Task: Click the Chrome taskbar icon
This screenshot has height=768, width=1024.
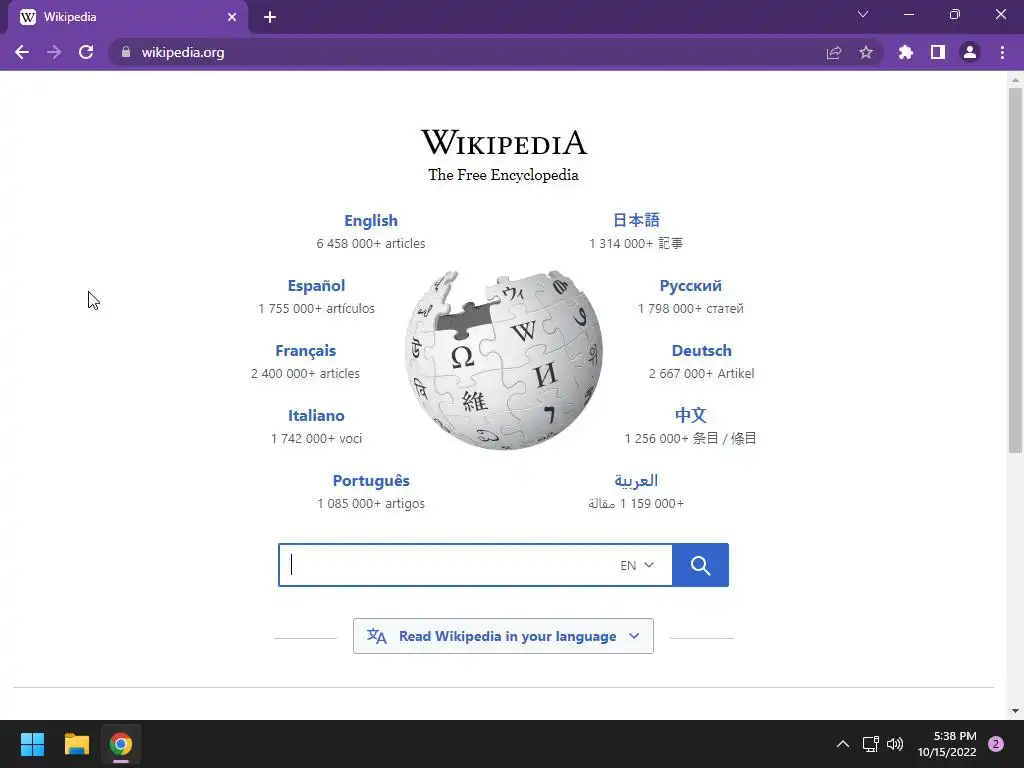Action: coord(121,744)
